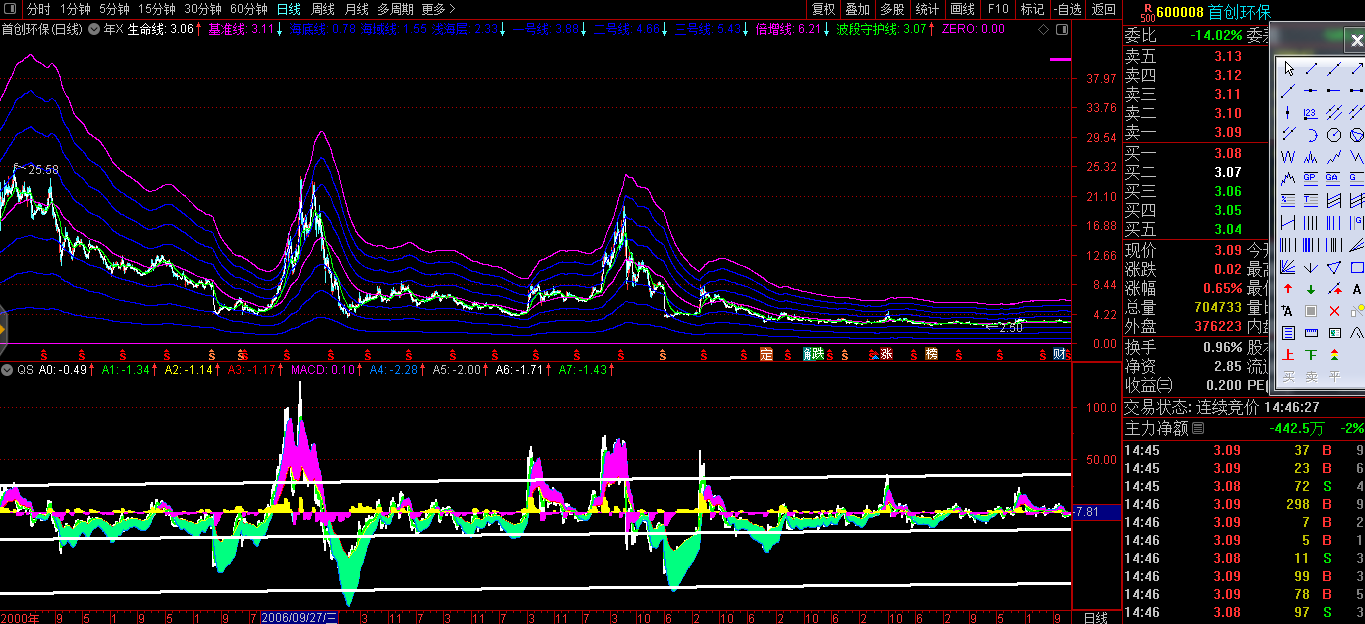Image resolution: width=1365 pixels, height=624 pixels.
Task: Click the 600008 stock code
Action: [1179, 12]
